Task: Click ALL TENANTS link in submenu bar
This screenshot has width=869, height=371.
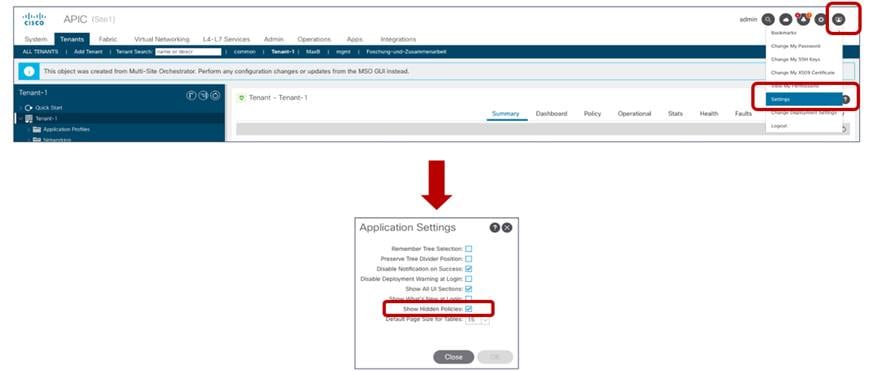Action: click(x=40, y=52)
